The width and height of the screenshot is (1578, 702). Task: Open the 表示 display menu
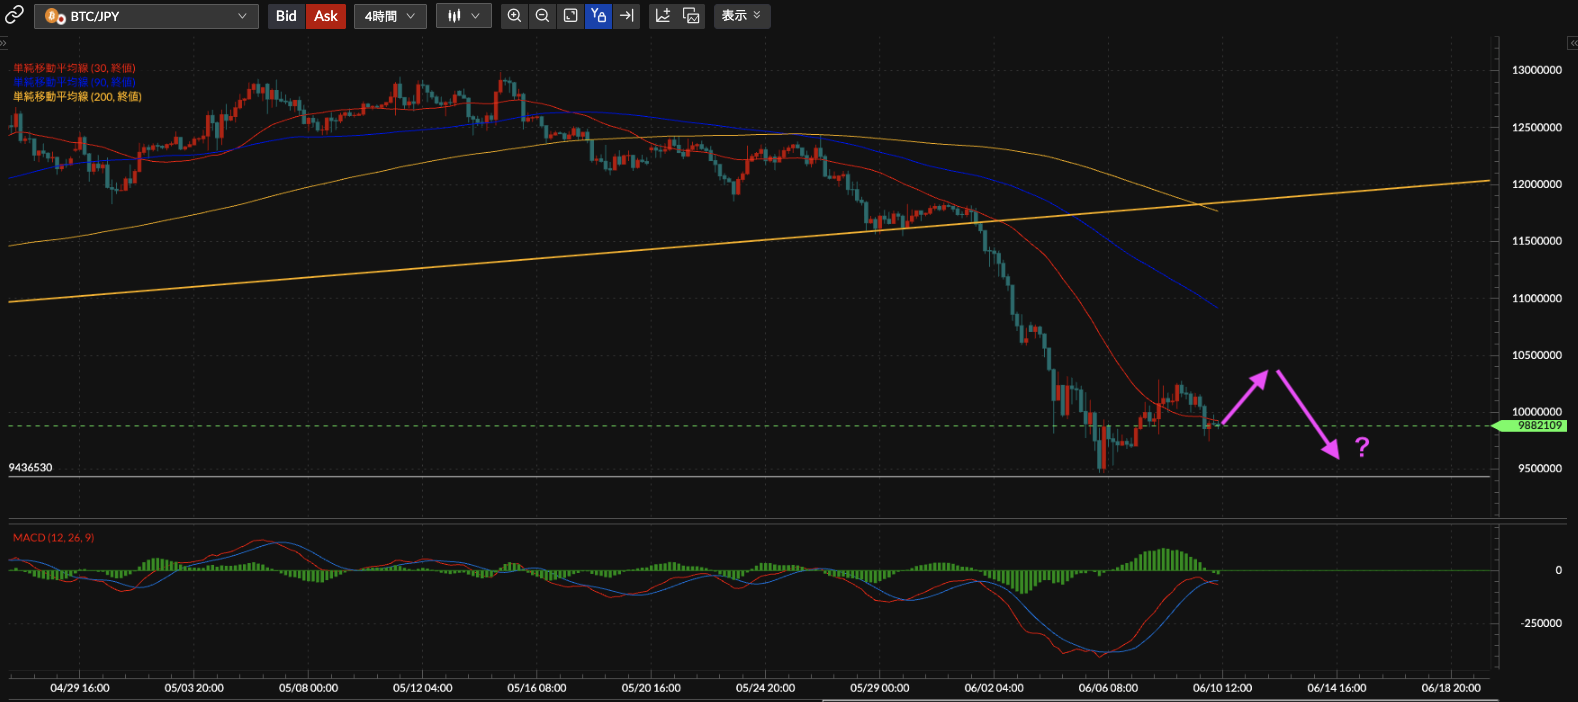pyautogui.click(x=742, y=16)
